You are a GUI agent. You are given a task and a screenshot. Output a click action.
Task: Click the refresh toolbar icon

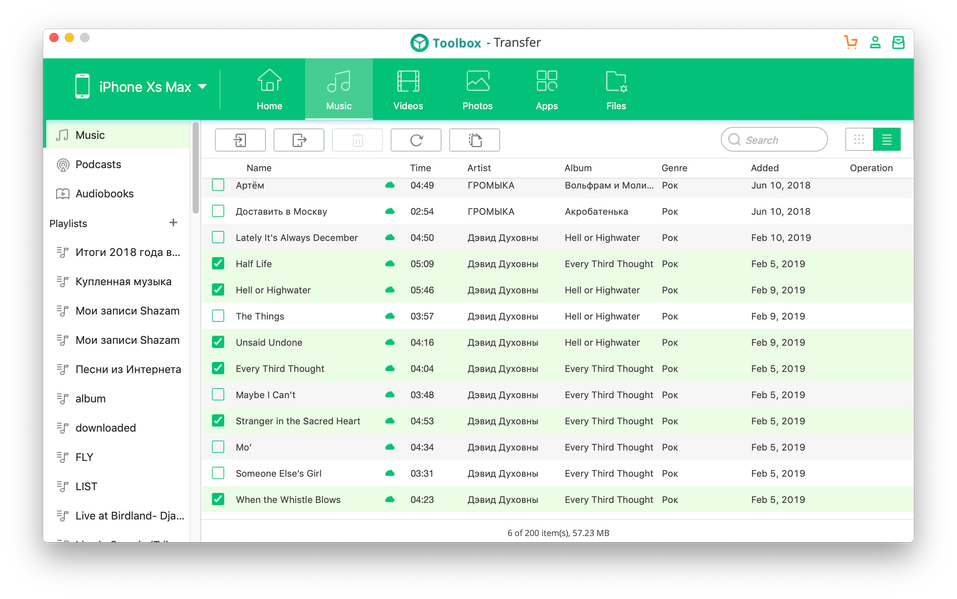click(416, 140)
